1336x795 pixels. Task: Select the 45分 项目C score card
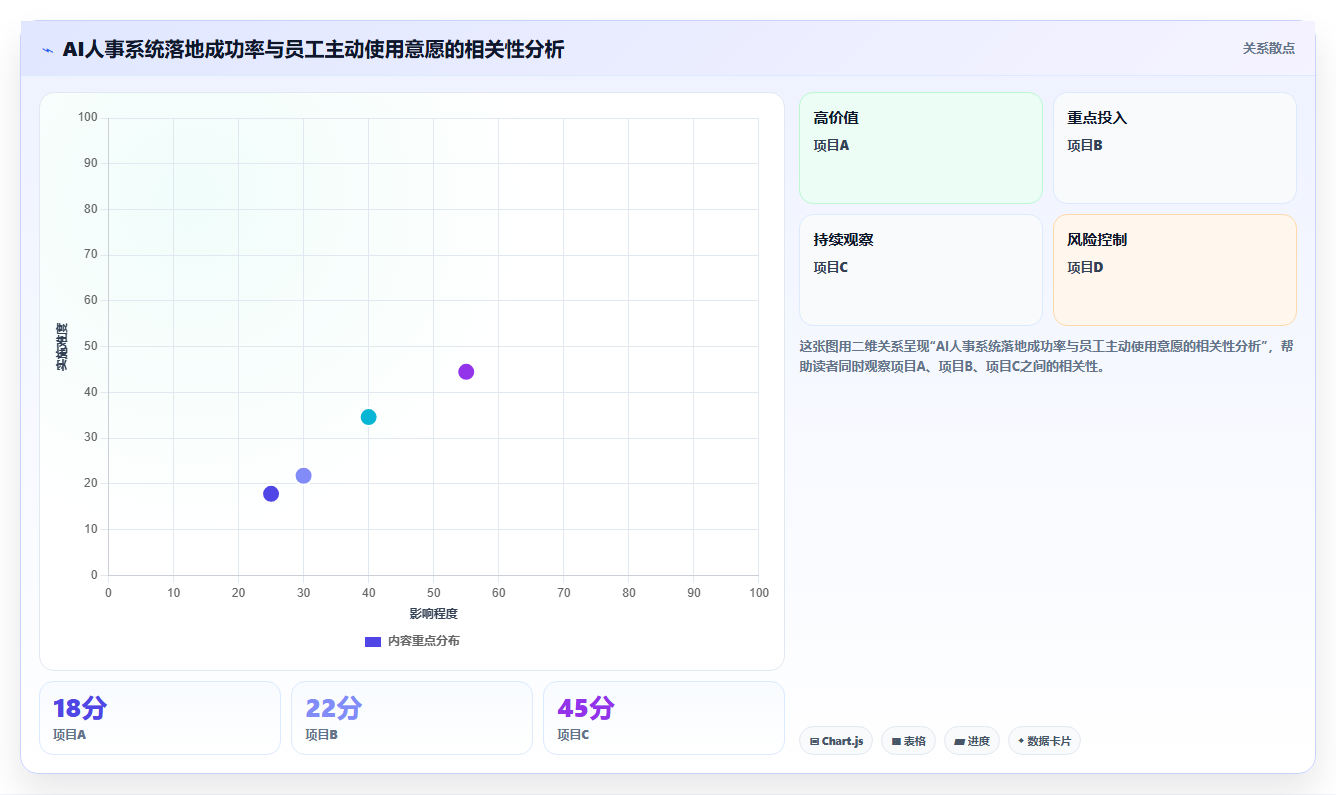click(x=664, y=718)
